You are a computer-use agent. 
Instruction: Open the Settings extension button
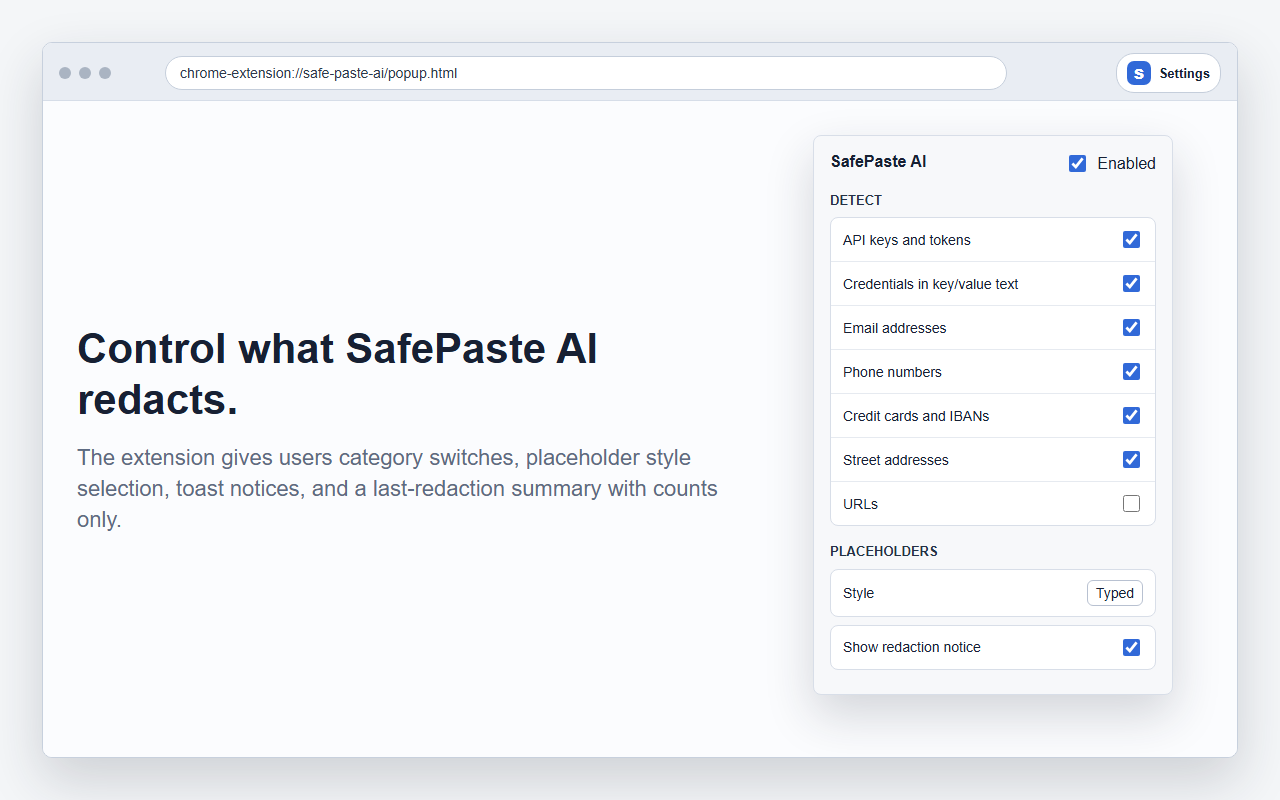(1168, 73)
